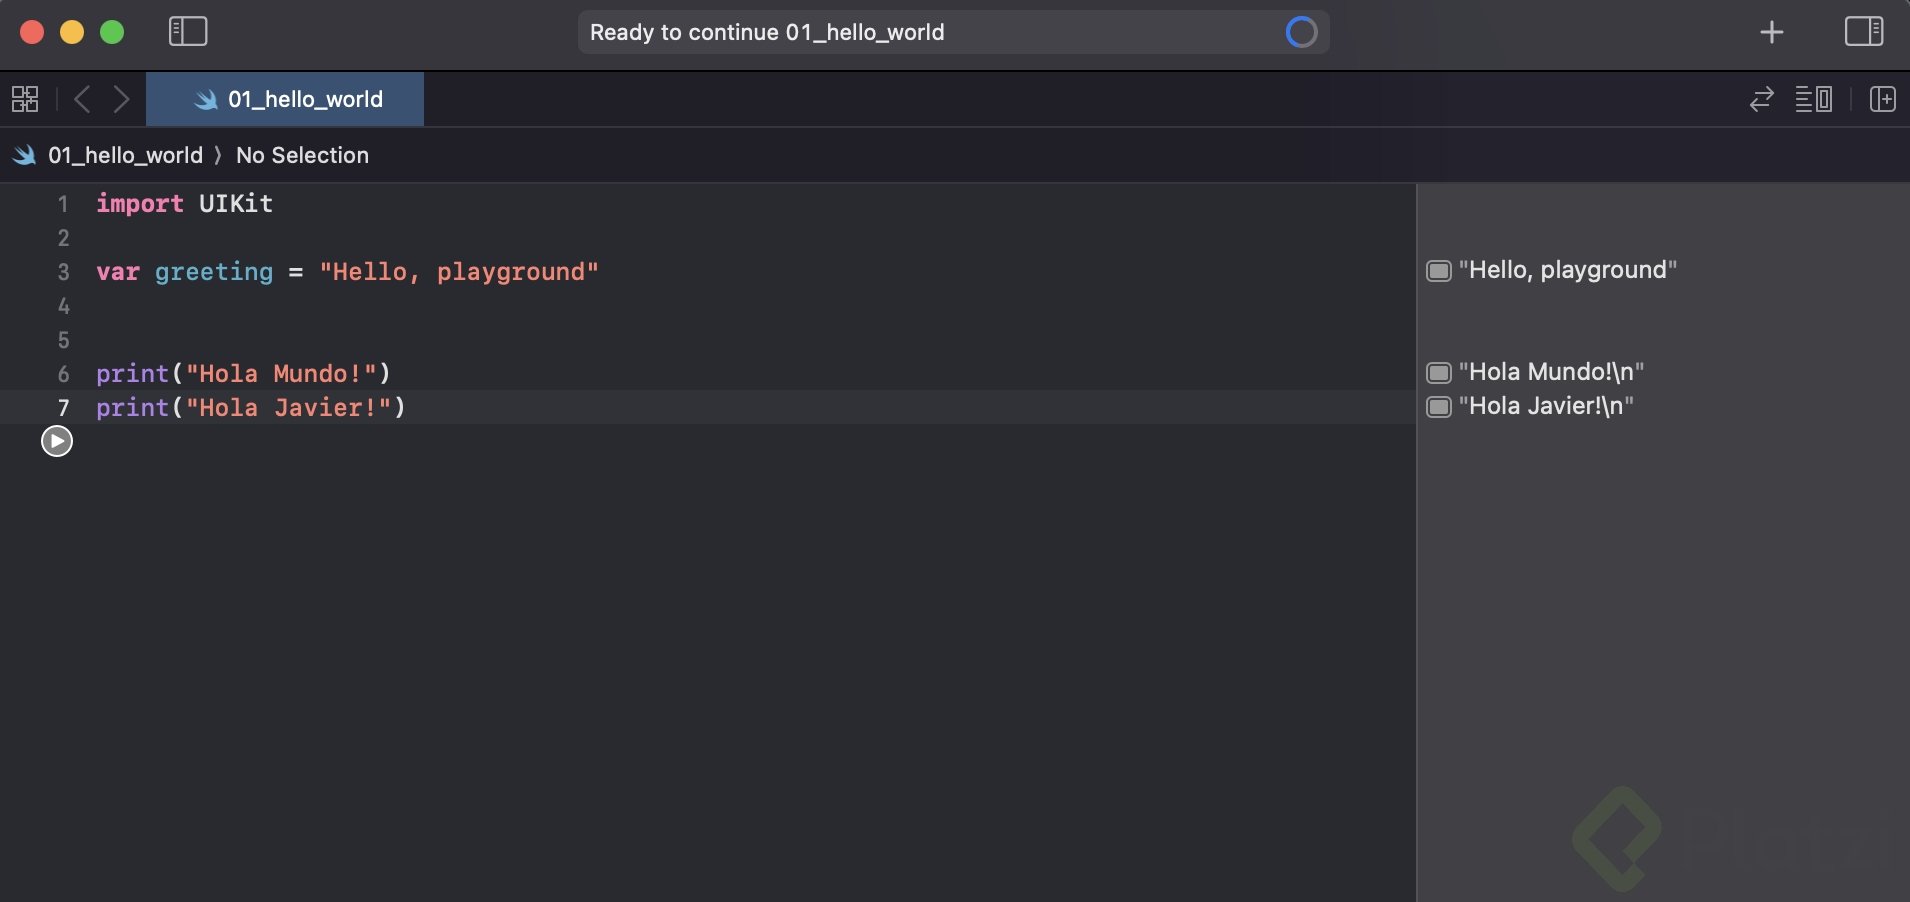Viewport: 1910px width, 902px height.
Task: Open the 01_hello_world breadcrumb menu
Action: tap(126, 155)
